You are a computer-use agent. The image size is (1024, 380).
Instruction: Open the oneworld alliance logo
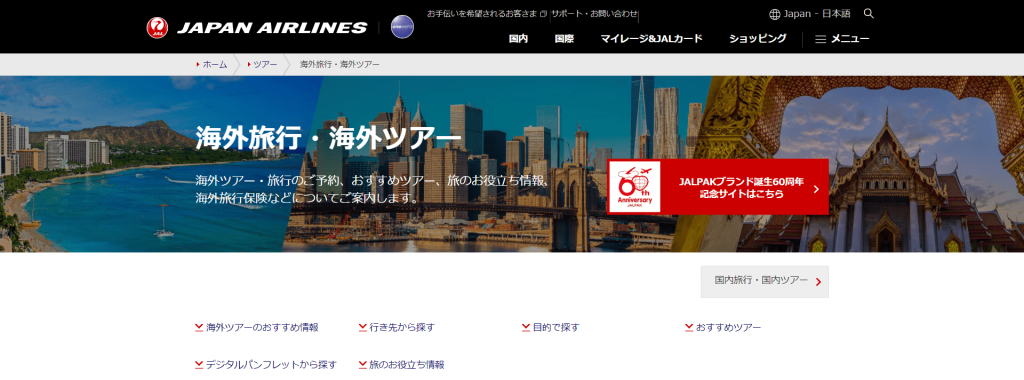point(402,27)
